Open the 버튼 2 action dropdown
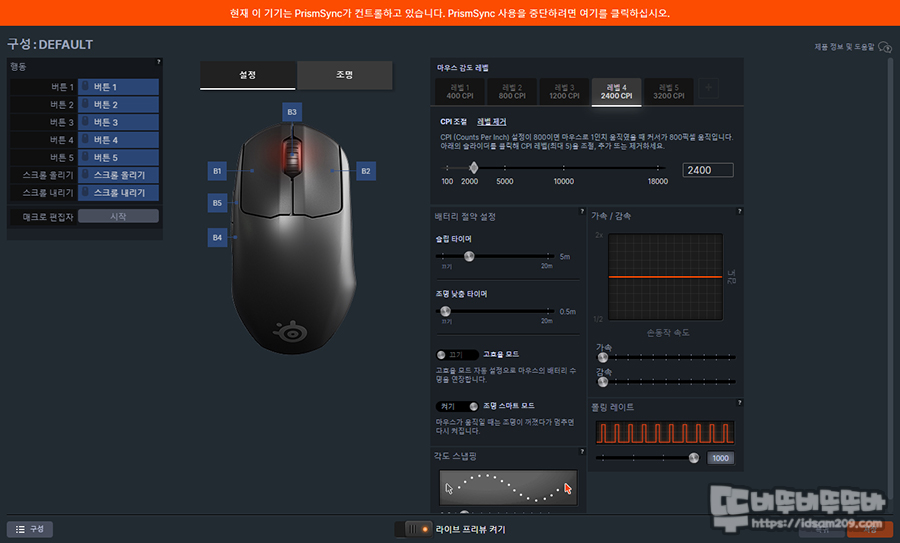Viewport: 900px width, 543px height. coord(118,104)
